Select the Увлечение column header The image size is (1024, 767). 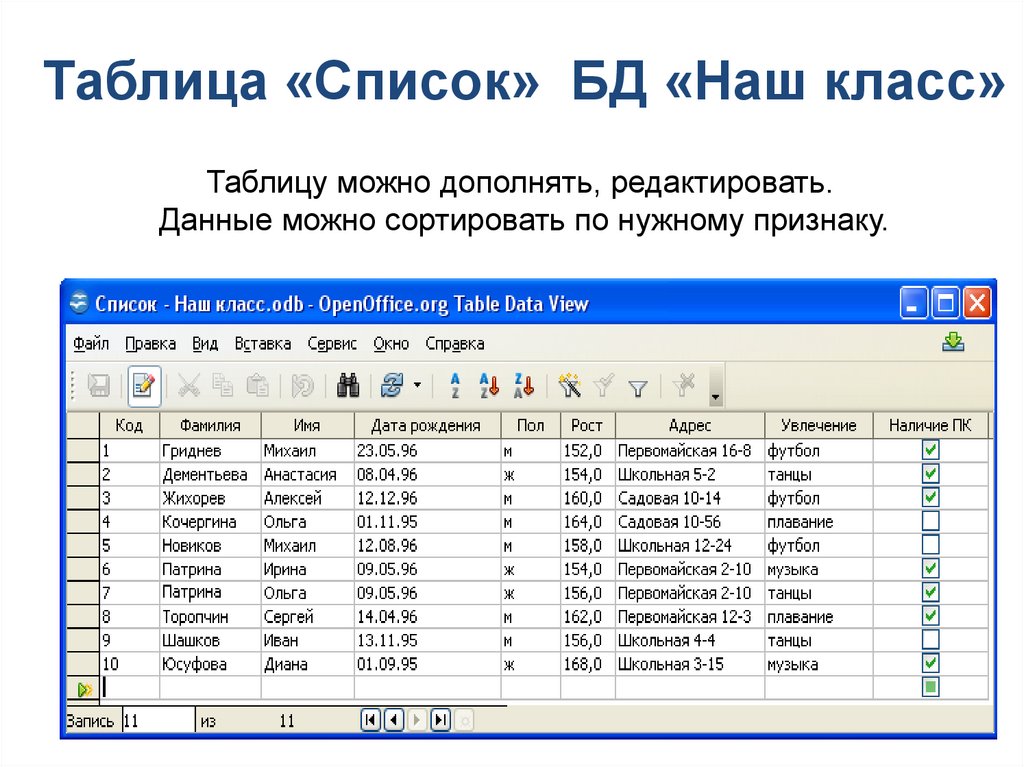[x=819, y=425]
